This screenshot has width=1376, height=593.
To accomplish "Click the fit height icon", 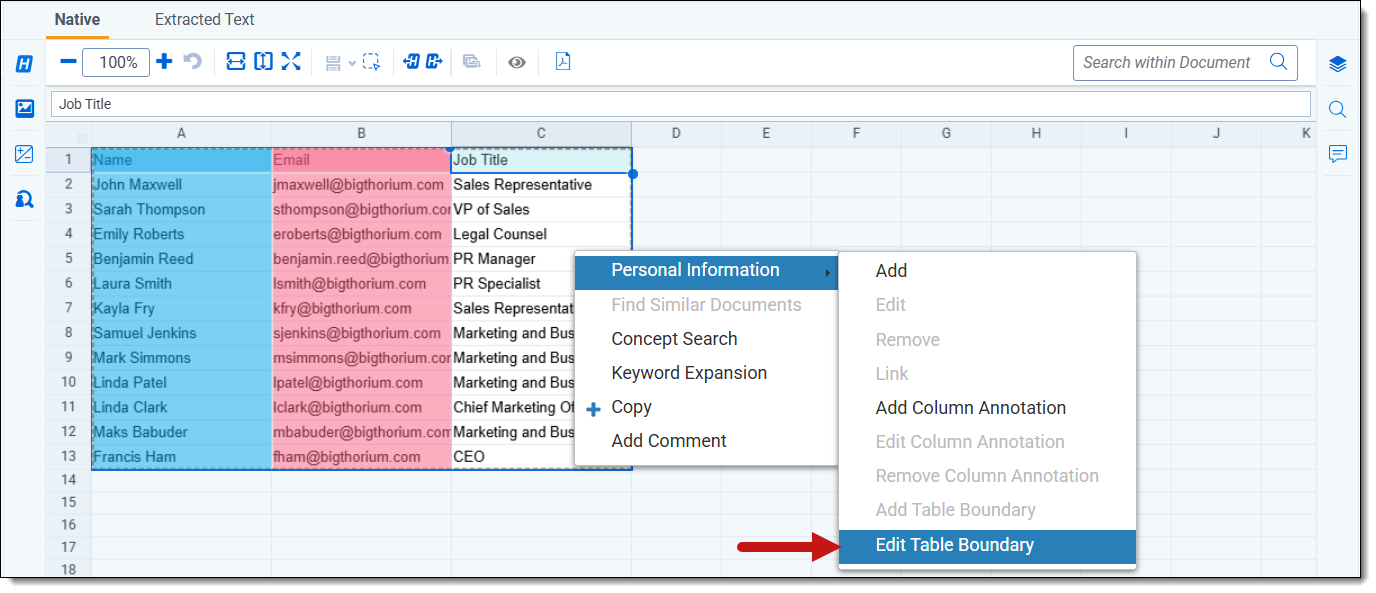I will [263, 62].
